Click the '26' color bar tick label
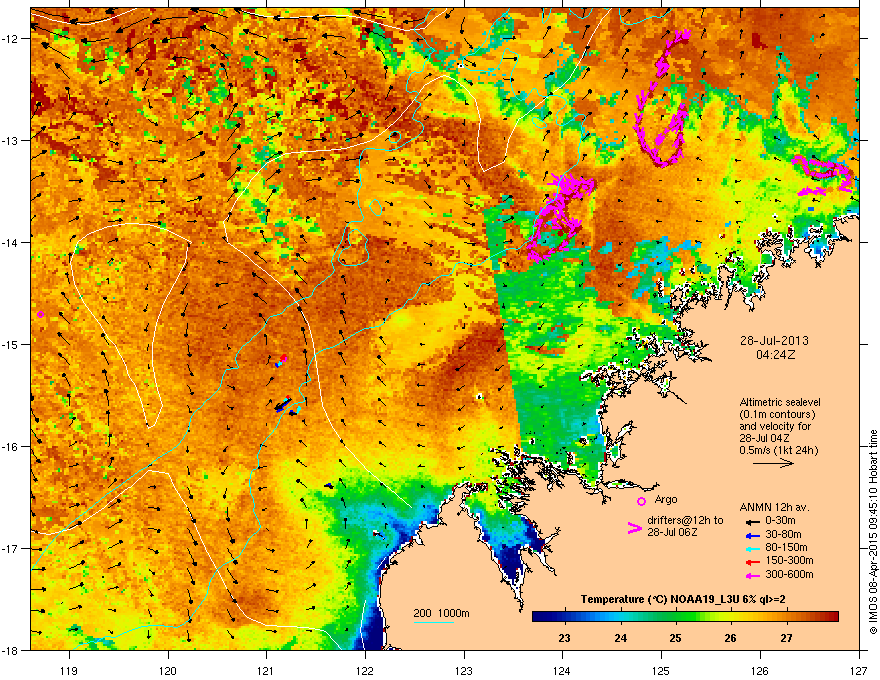The image size is (880, 680). (x=730, y=638)
